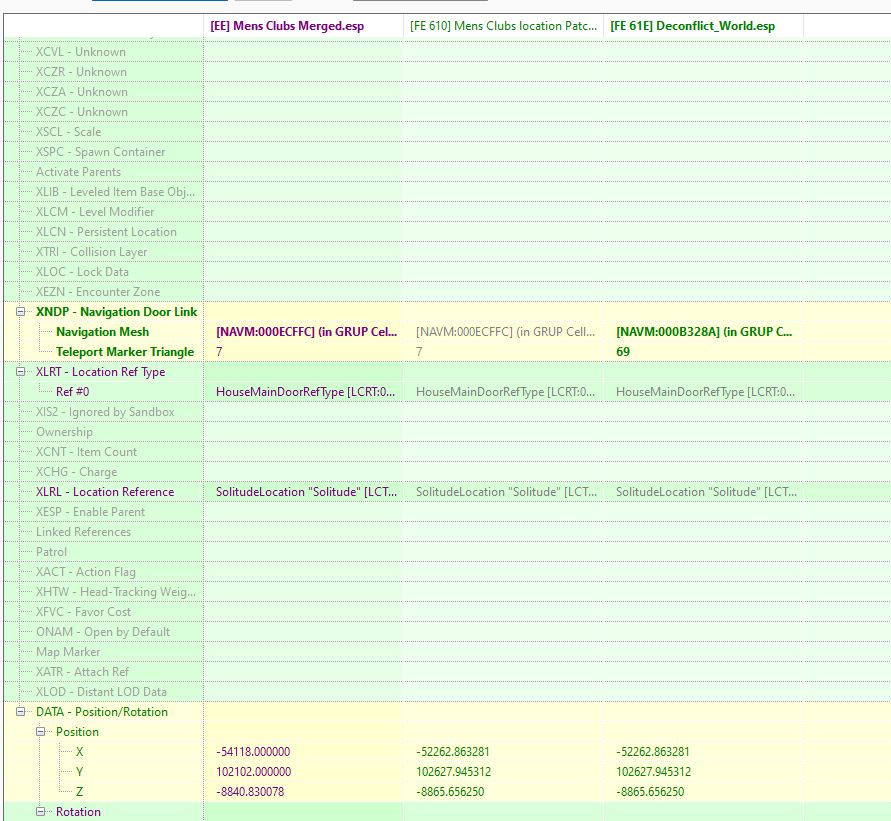Click X value -52262.863281 in location Patch column

click(x=453, y=752)
